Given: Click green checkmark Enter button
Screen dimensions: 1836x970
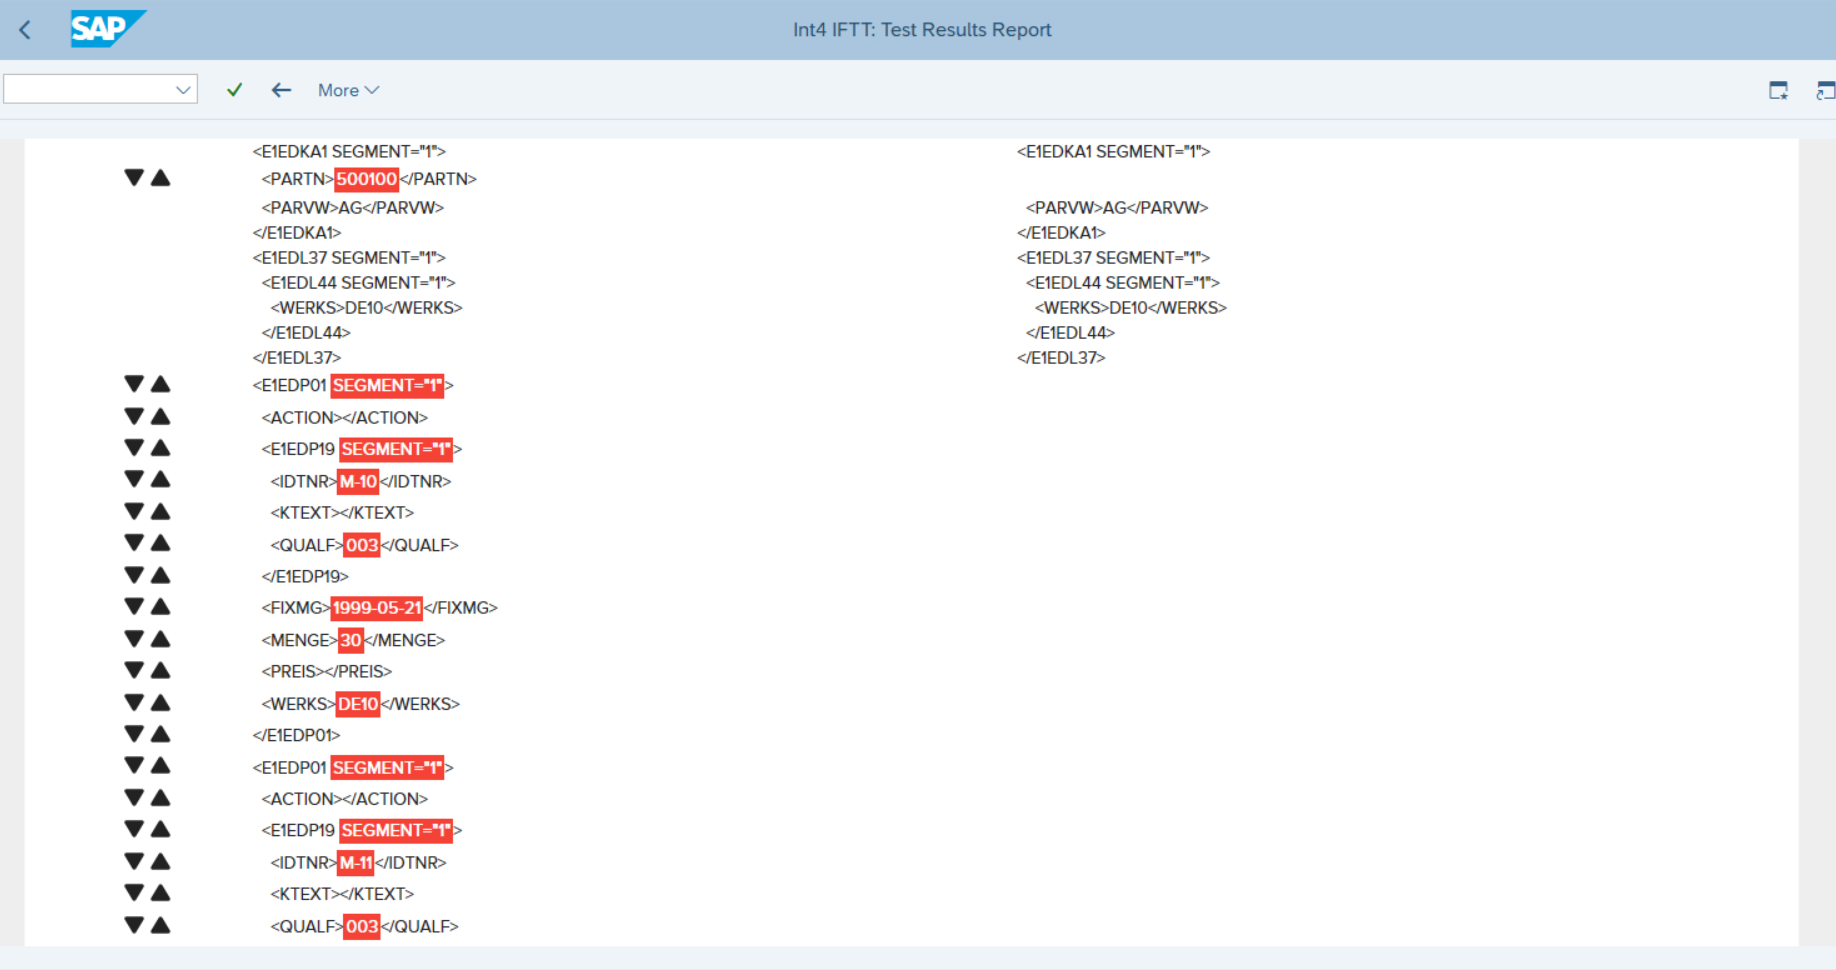Looking at the screenshot, I should click(234, 90).
